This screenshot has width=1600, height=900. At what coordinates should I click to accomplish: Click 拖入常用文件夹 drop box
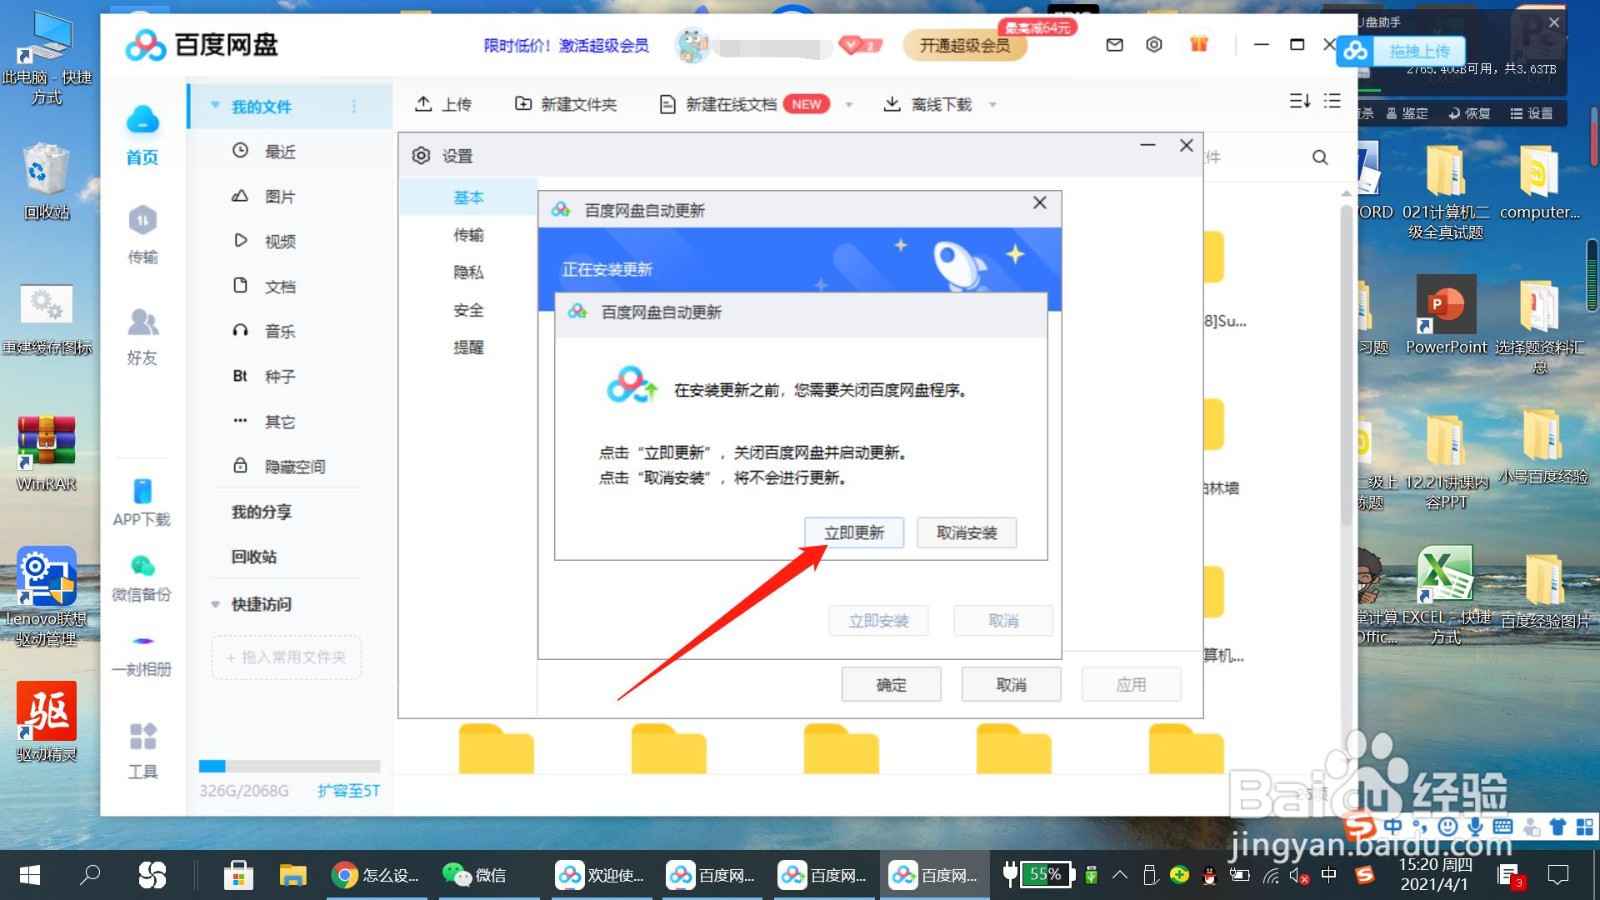pyautogui.click(x=286, y=657)
